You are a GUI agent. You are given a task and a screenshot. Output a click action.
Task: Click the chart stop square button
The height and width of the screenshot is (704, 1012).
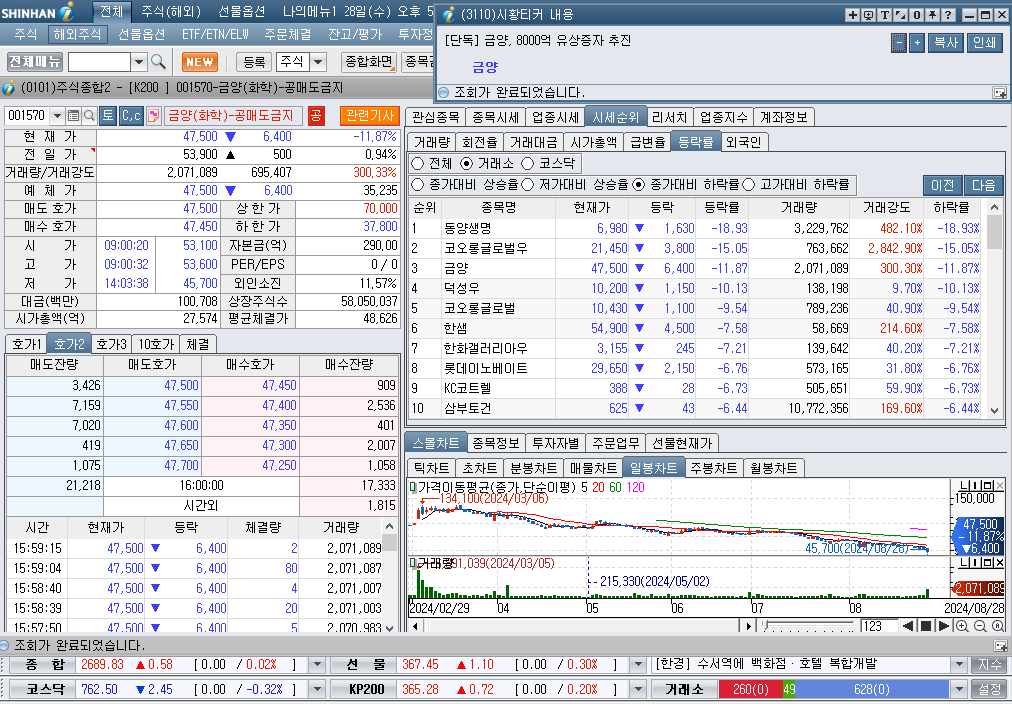(x=926, y=626)
